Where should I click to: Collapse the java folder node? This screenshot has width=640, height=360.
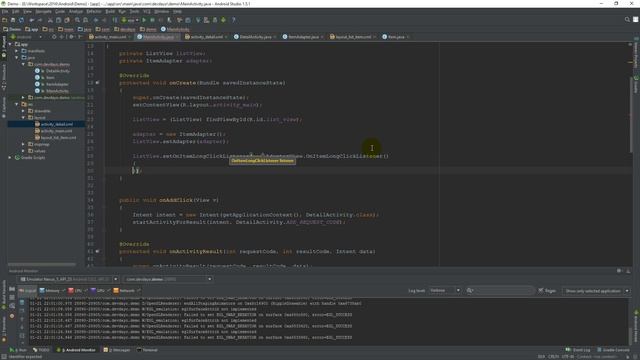[17, 58]
